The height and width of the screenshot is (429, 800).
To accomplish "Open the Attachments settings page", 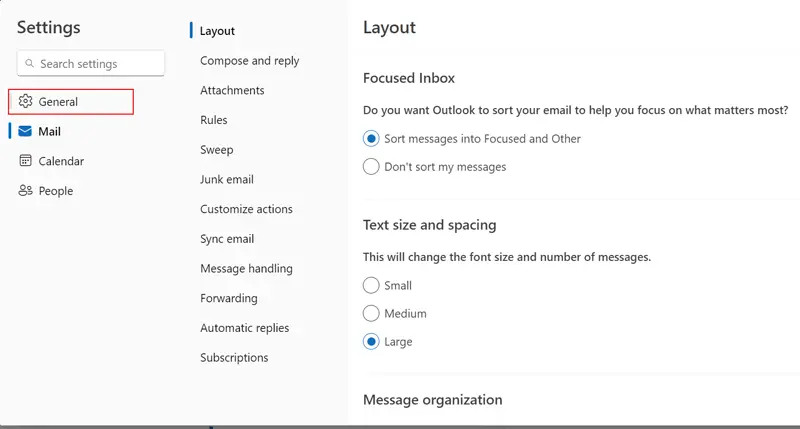I will 232,90.
